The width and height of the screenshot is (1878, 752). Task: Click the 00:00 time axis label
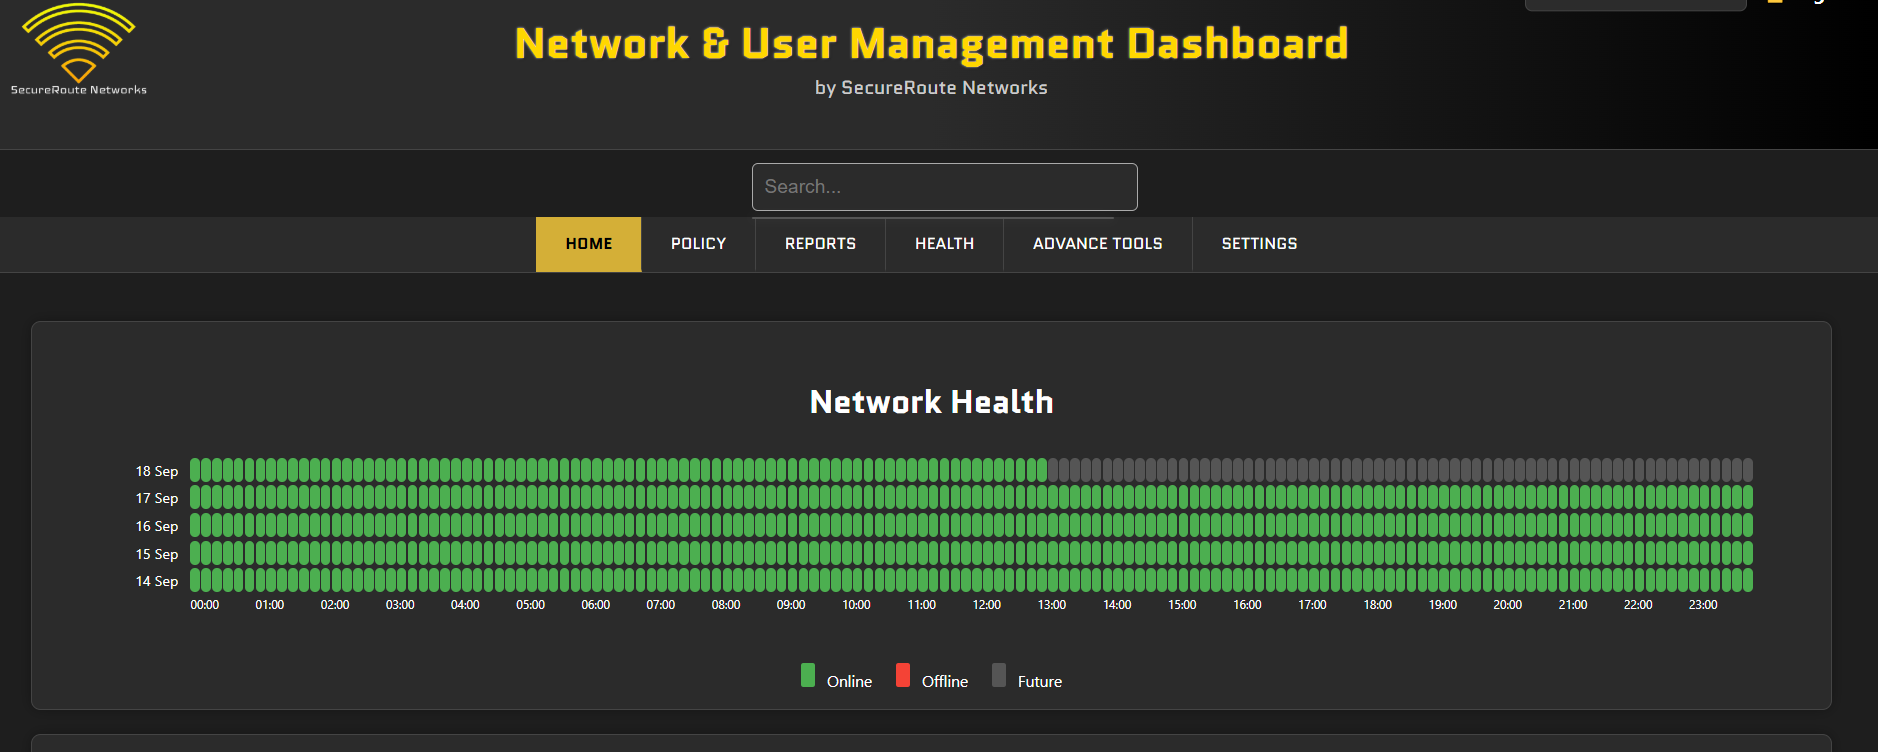pos(205,605)
